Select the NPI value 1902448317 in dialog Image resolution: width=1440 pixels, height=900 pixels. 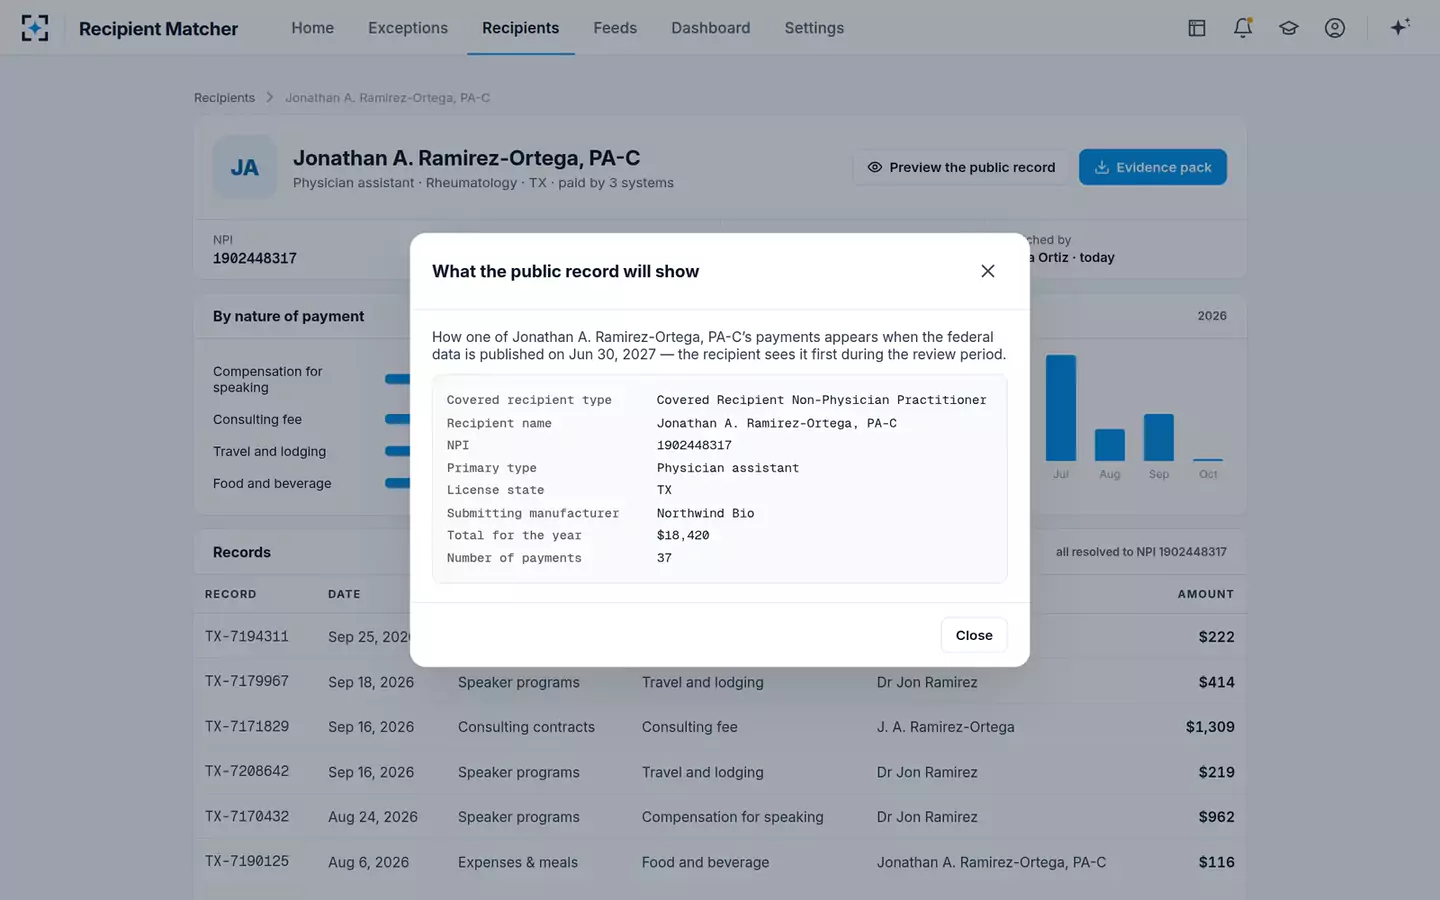(x=694, y=445)
